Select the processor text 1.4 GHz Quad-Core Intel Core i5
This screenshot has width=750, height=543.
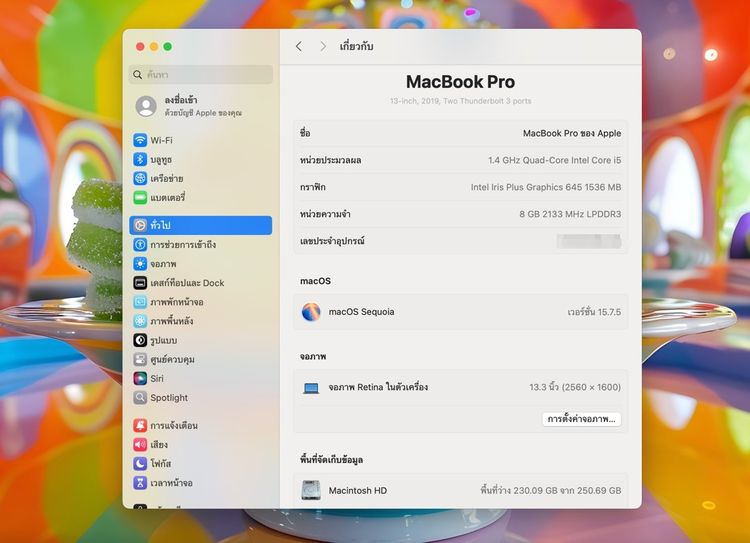(x=555, y=160)
